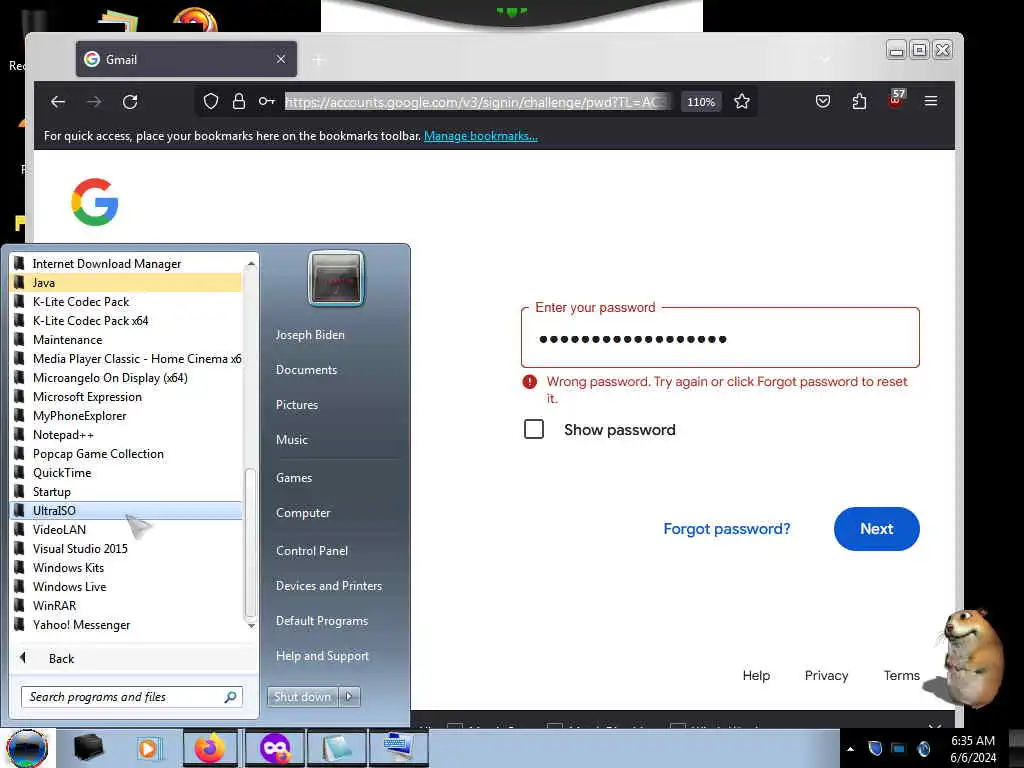The image size is (1024, 768).
Task: Expand the Startup folder
Action: click(127, 491)
